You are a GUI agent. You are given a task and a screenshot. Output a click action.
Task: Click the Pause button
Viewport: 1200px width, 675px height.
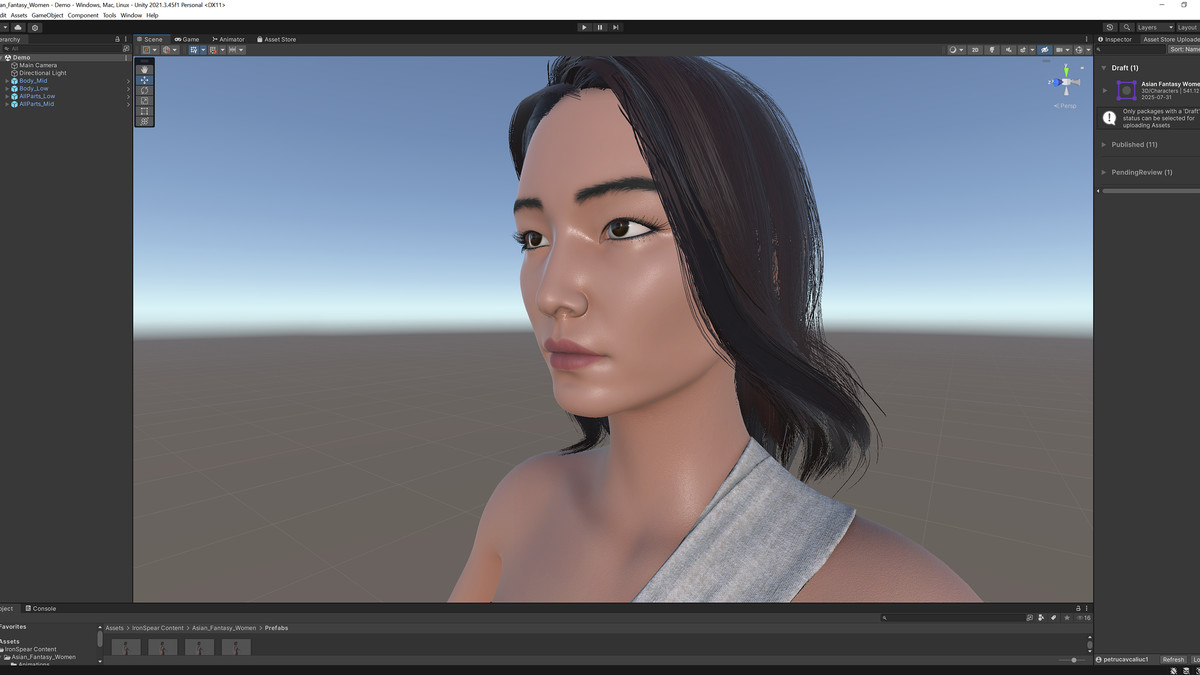tap(600, 27)
